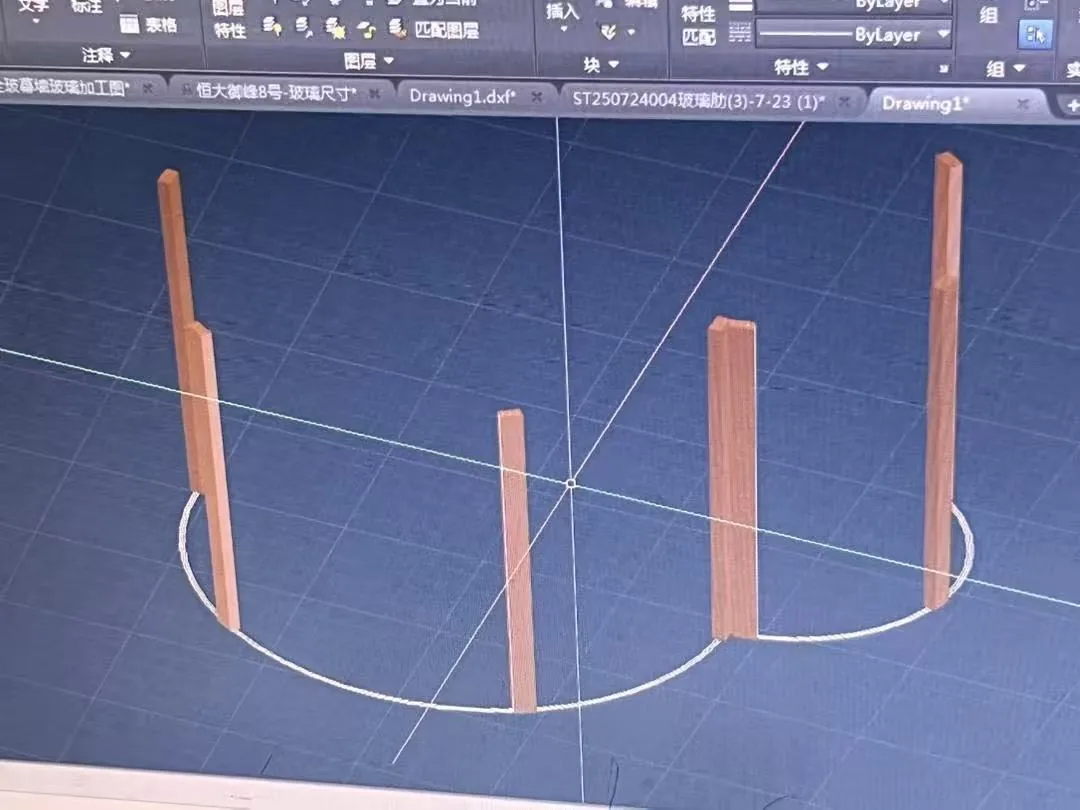The width and height of the screenshot is (1080, 810).
Task: Close the 玻璃幕墙玻璃加工图 tab
Action: (x=147, y=89)
